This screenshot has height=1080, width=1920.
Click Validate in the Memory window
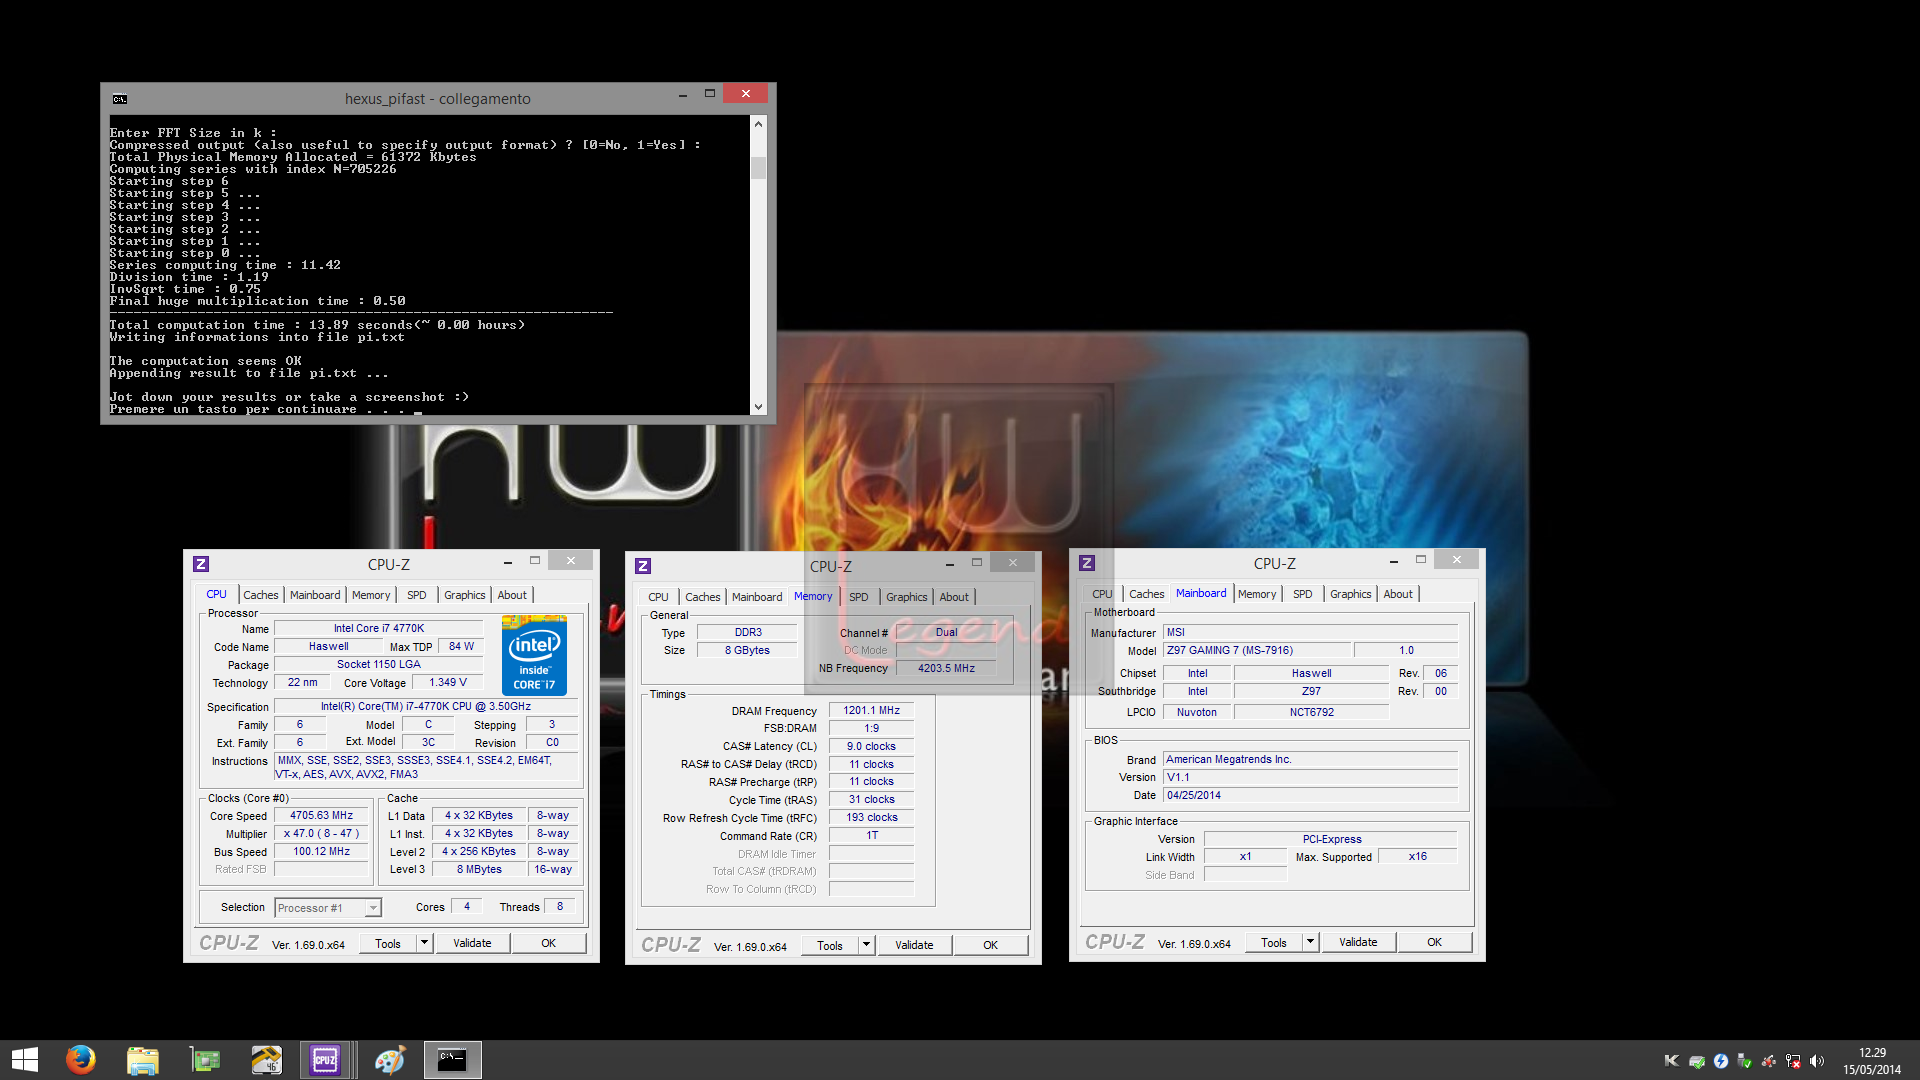pos(914,945)
